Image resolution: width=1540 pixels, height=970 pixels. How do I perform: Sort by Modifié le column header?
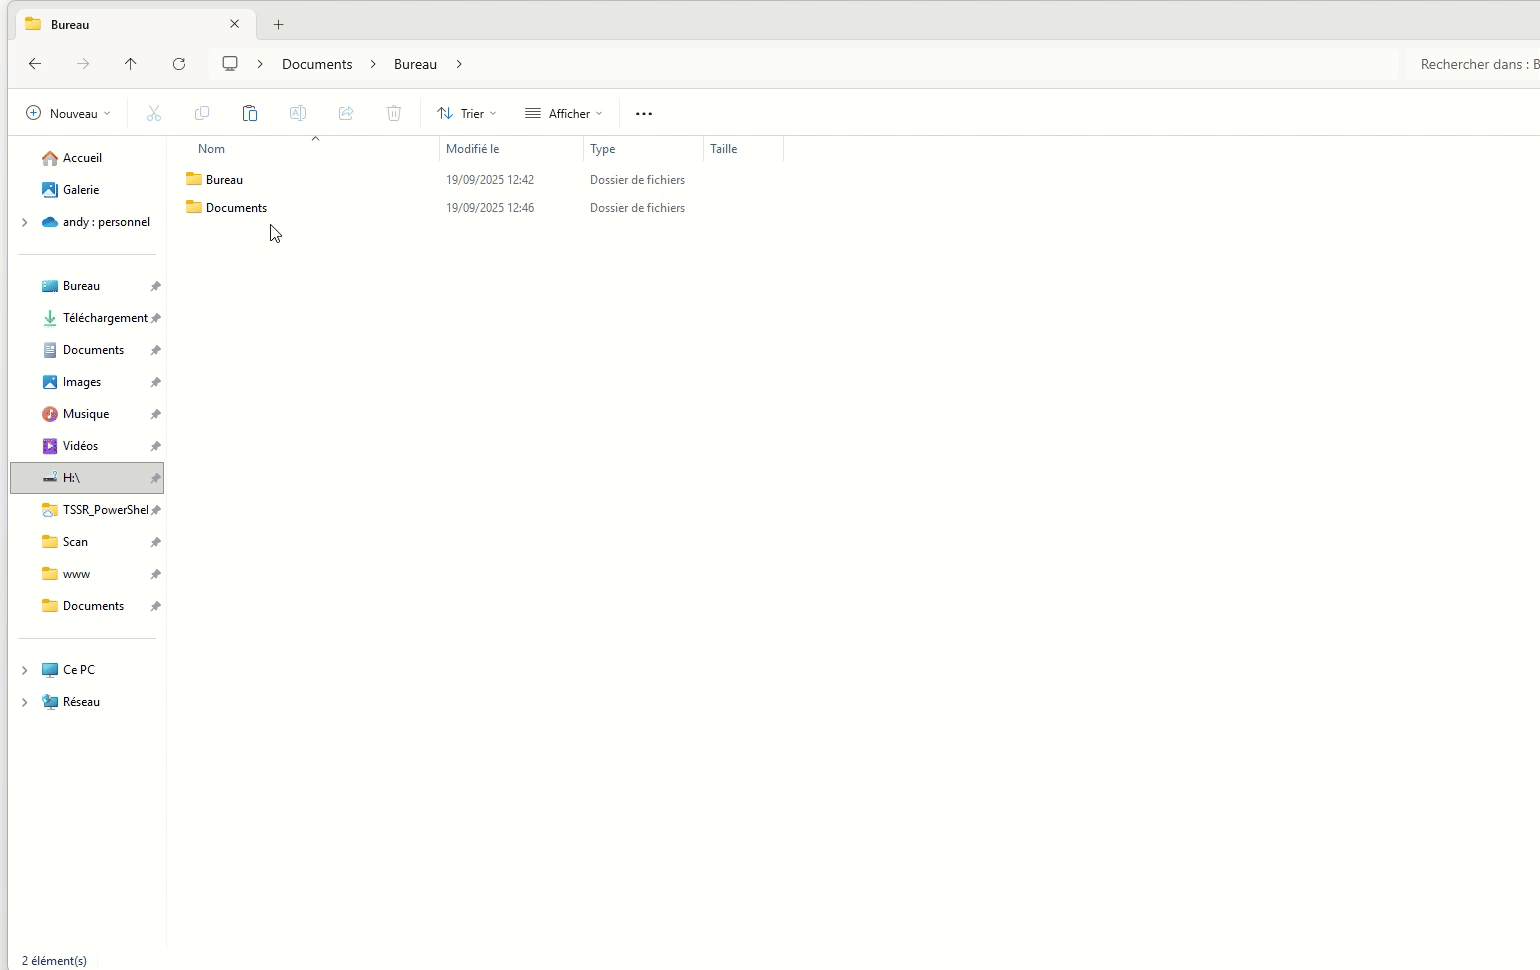click(x=473, y=149)
